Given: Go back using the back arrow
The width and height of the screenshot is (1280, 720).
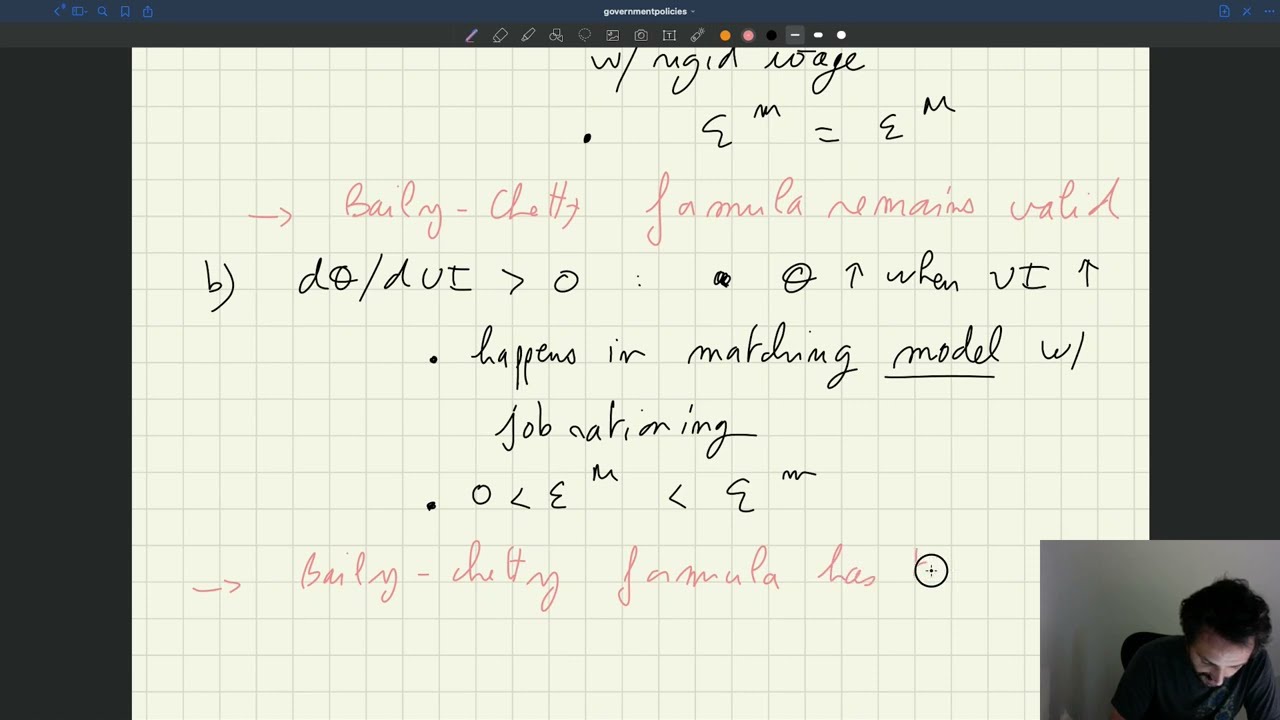Looking at the screenshot, I should [x=58, y=11].
